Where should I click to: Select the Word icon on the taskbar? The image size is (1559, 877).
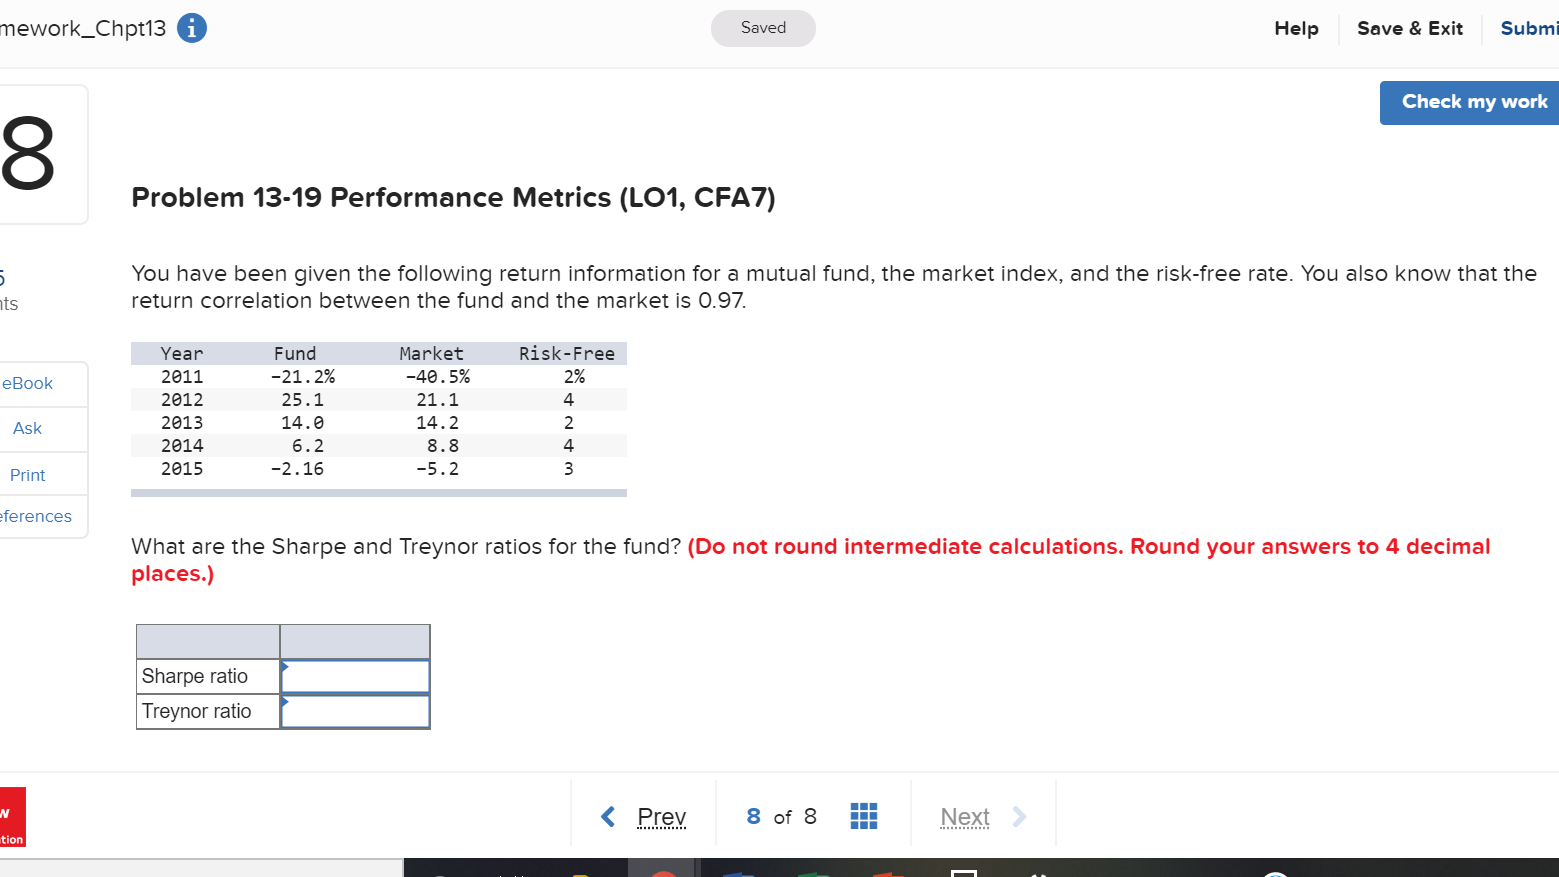click(740, 870)
